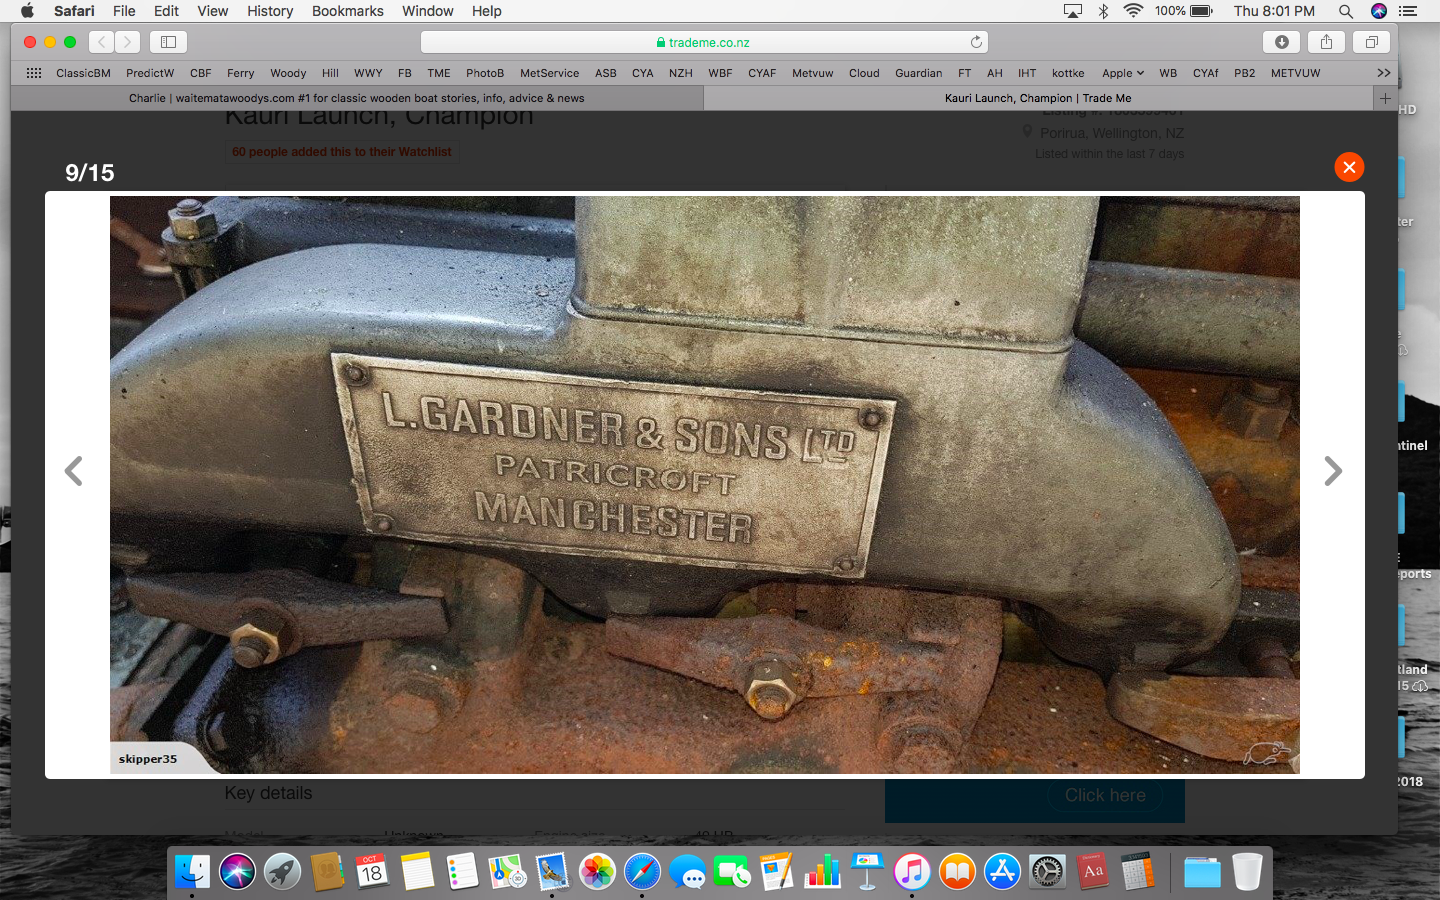Open the Share sheet button
Screen dimensions: 1440x900
click(1326, 42)
